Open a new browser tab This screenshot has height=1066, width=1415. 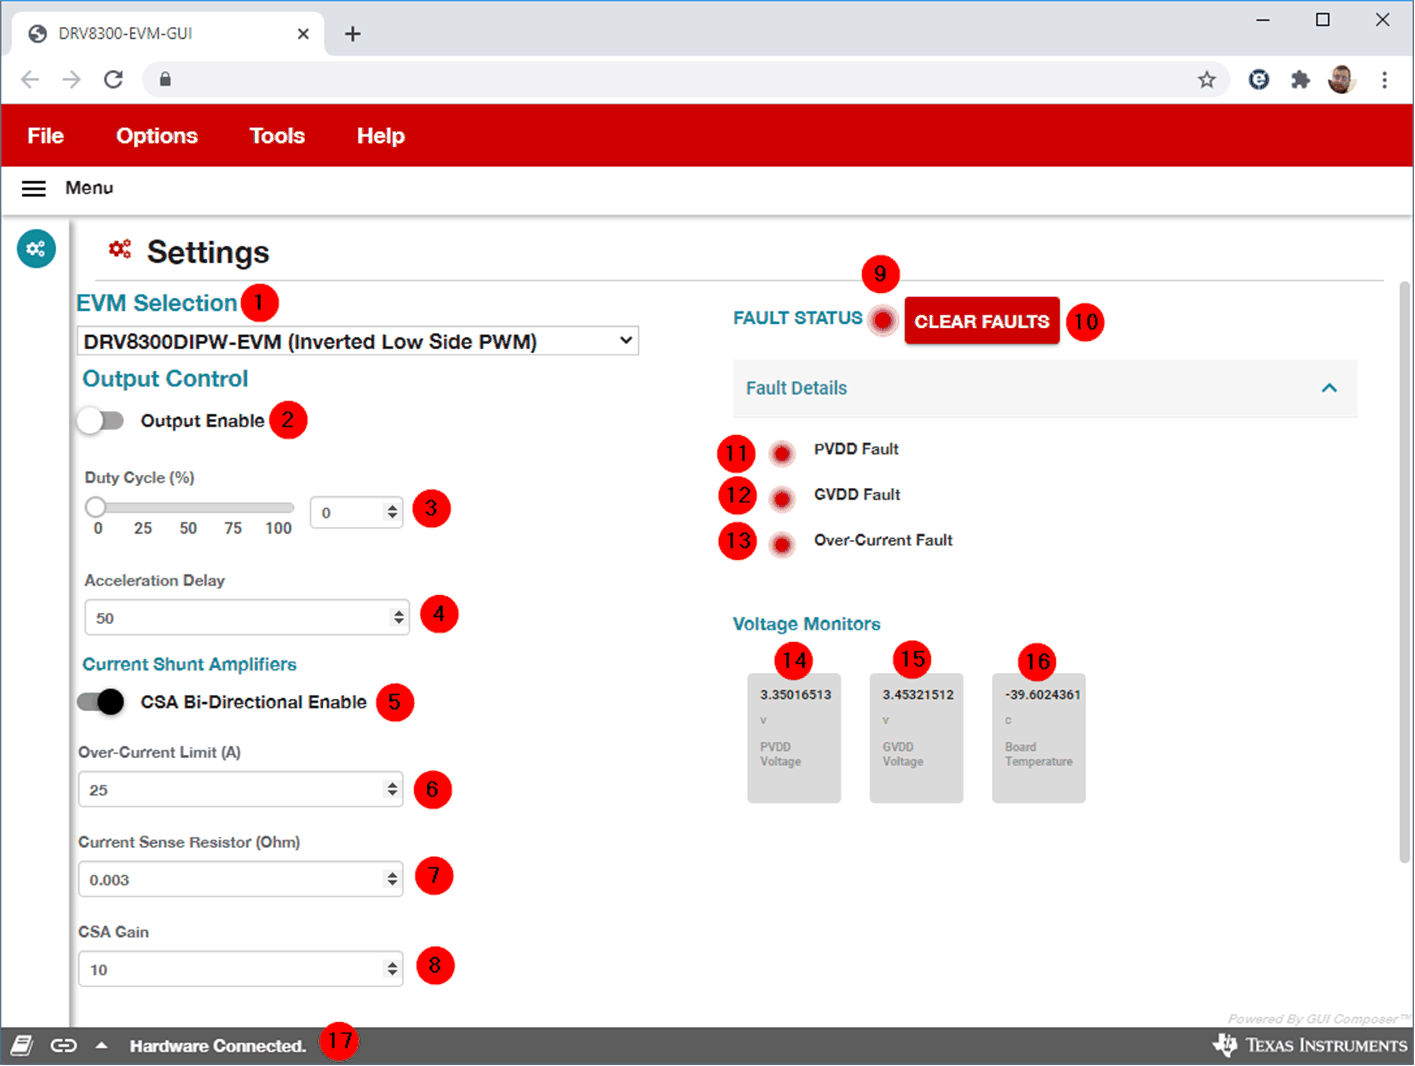point(352,34)
